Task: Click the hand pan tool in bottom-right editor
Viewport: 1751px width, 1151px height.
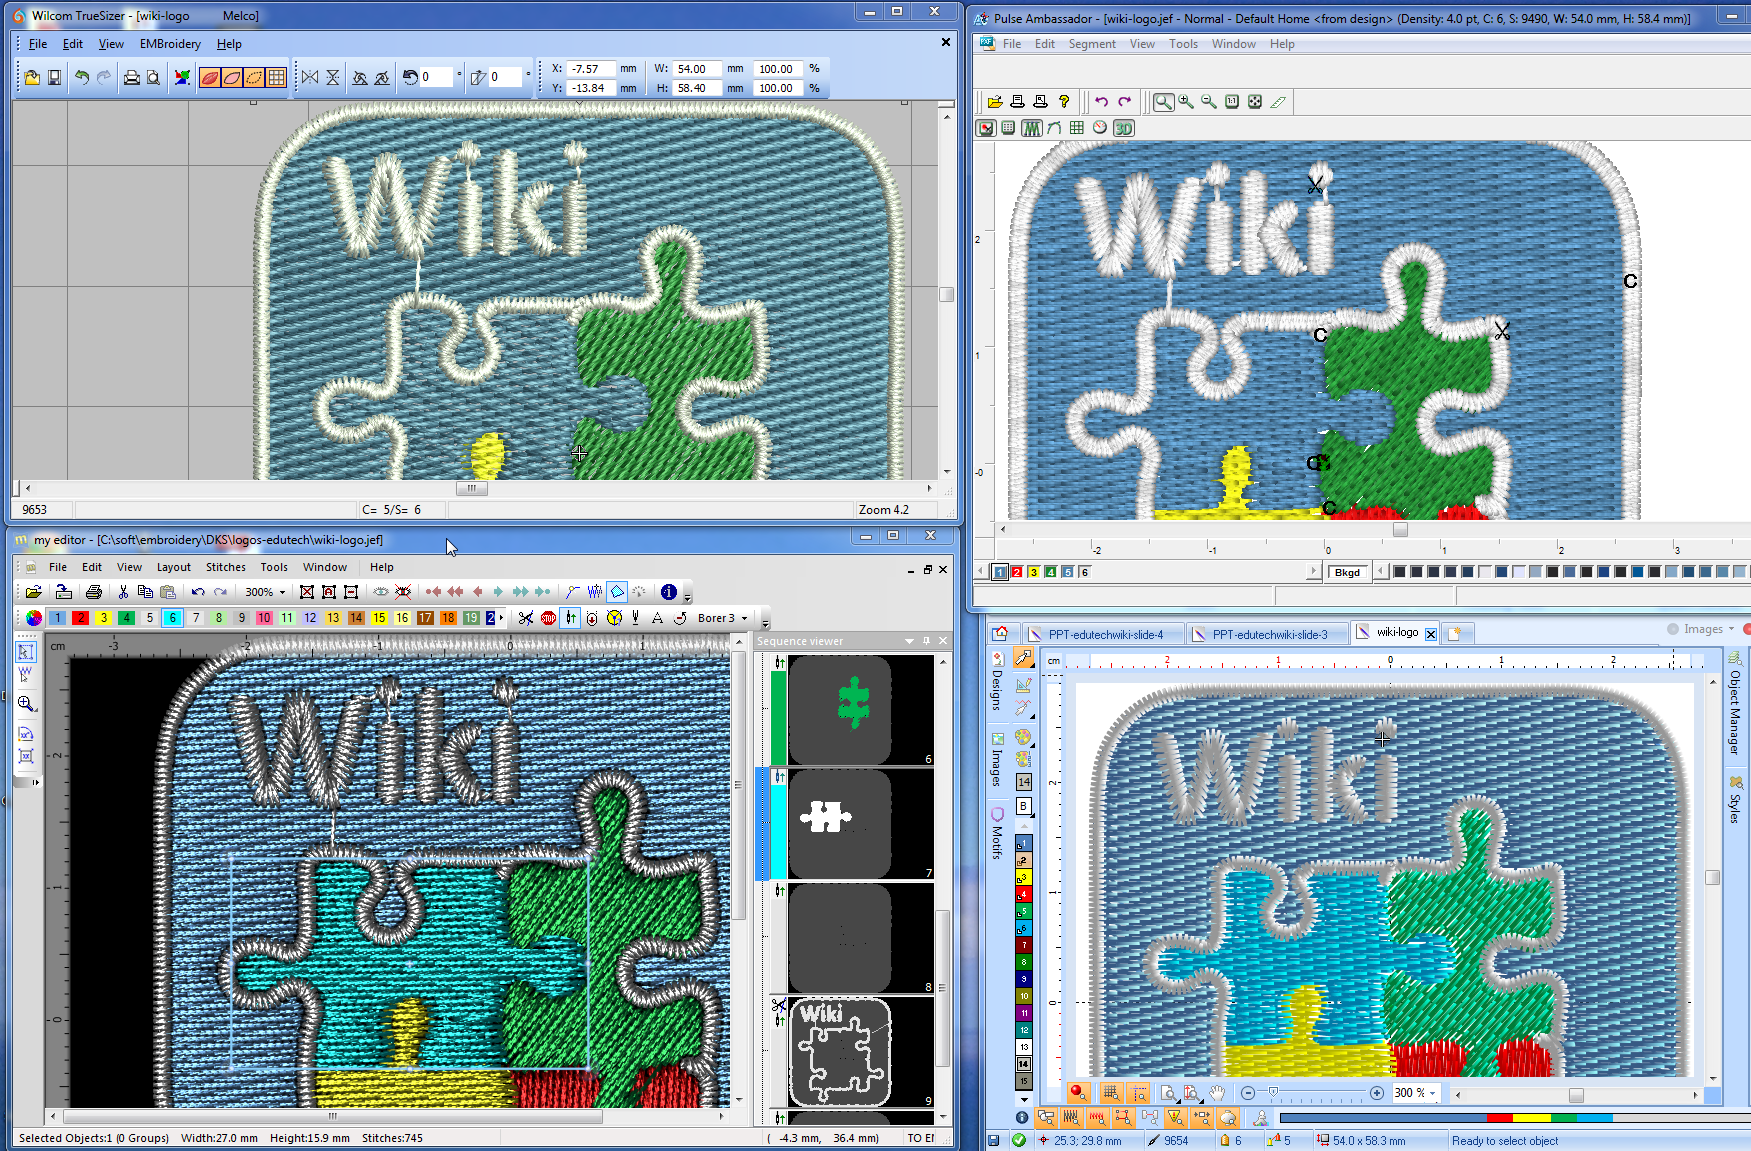Action: click(x=1217, y=1093)
